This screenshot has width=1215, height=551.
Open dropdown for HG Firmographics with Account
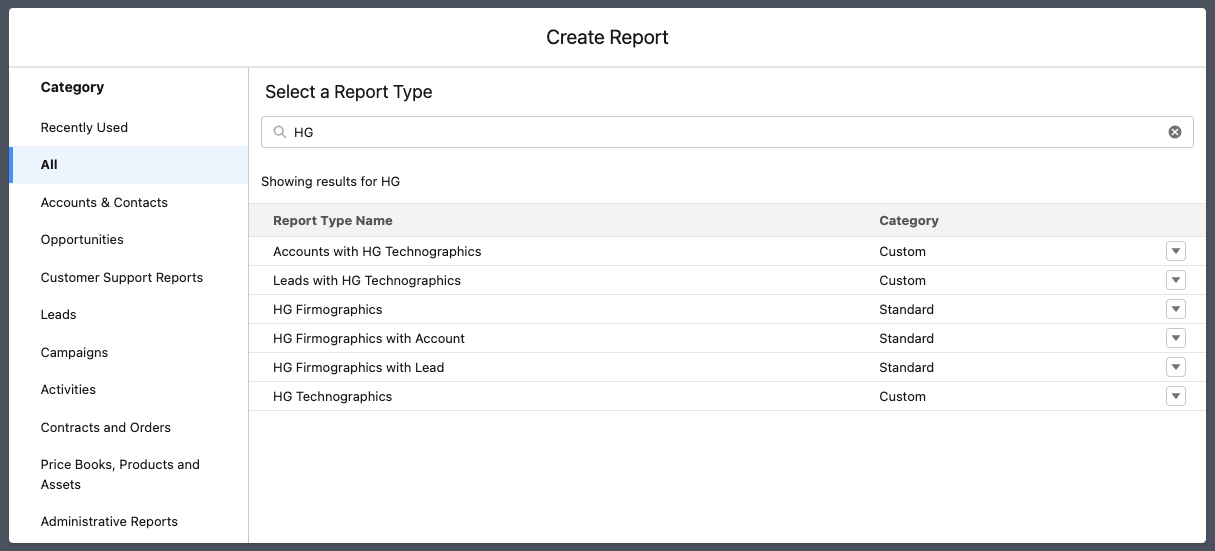[1175, 339]
